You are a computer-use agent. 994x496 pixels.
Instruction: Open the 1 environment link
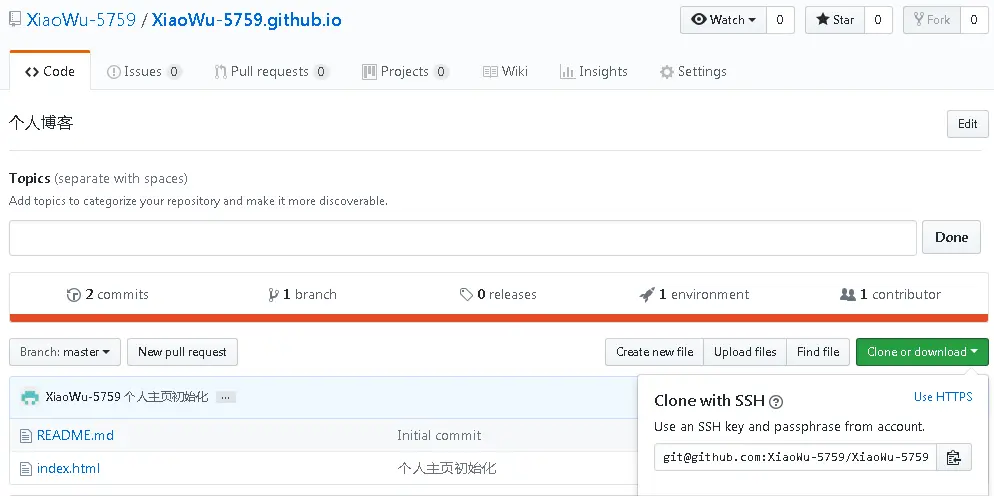[x=694, y=294]
